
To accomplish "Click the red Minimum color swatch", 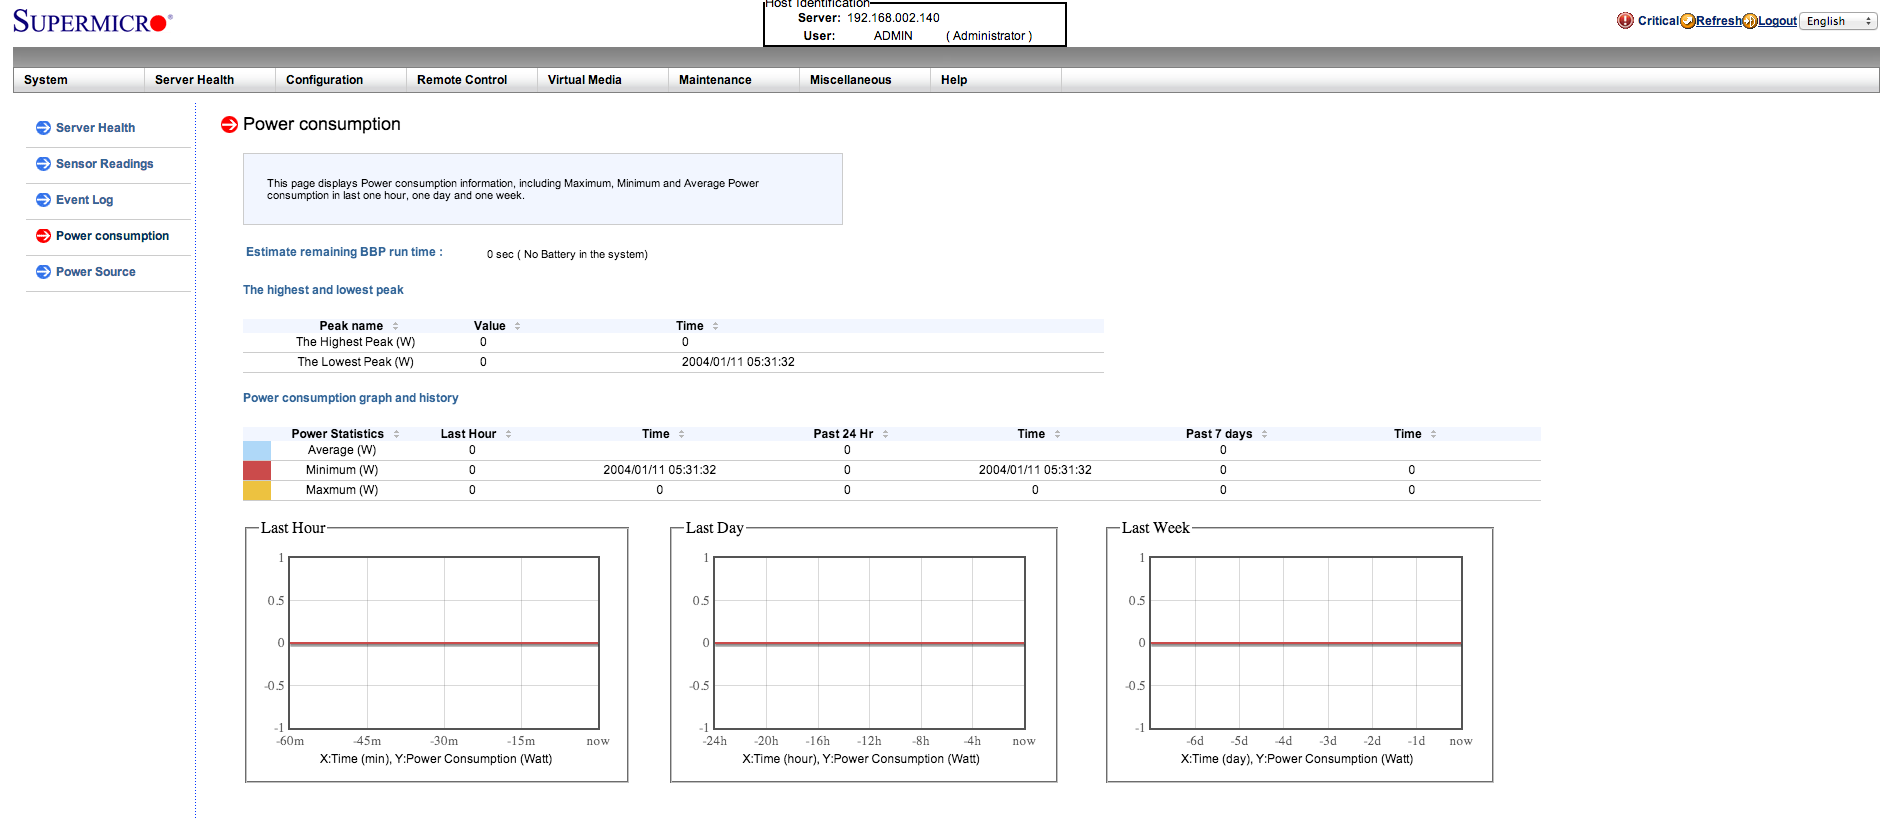I will coord(257,470).
